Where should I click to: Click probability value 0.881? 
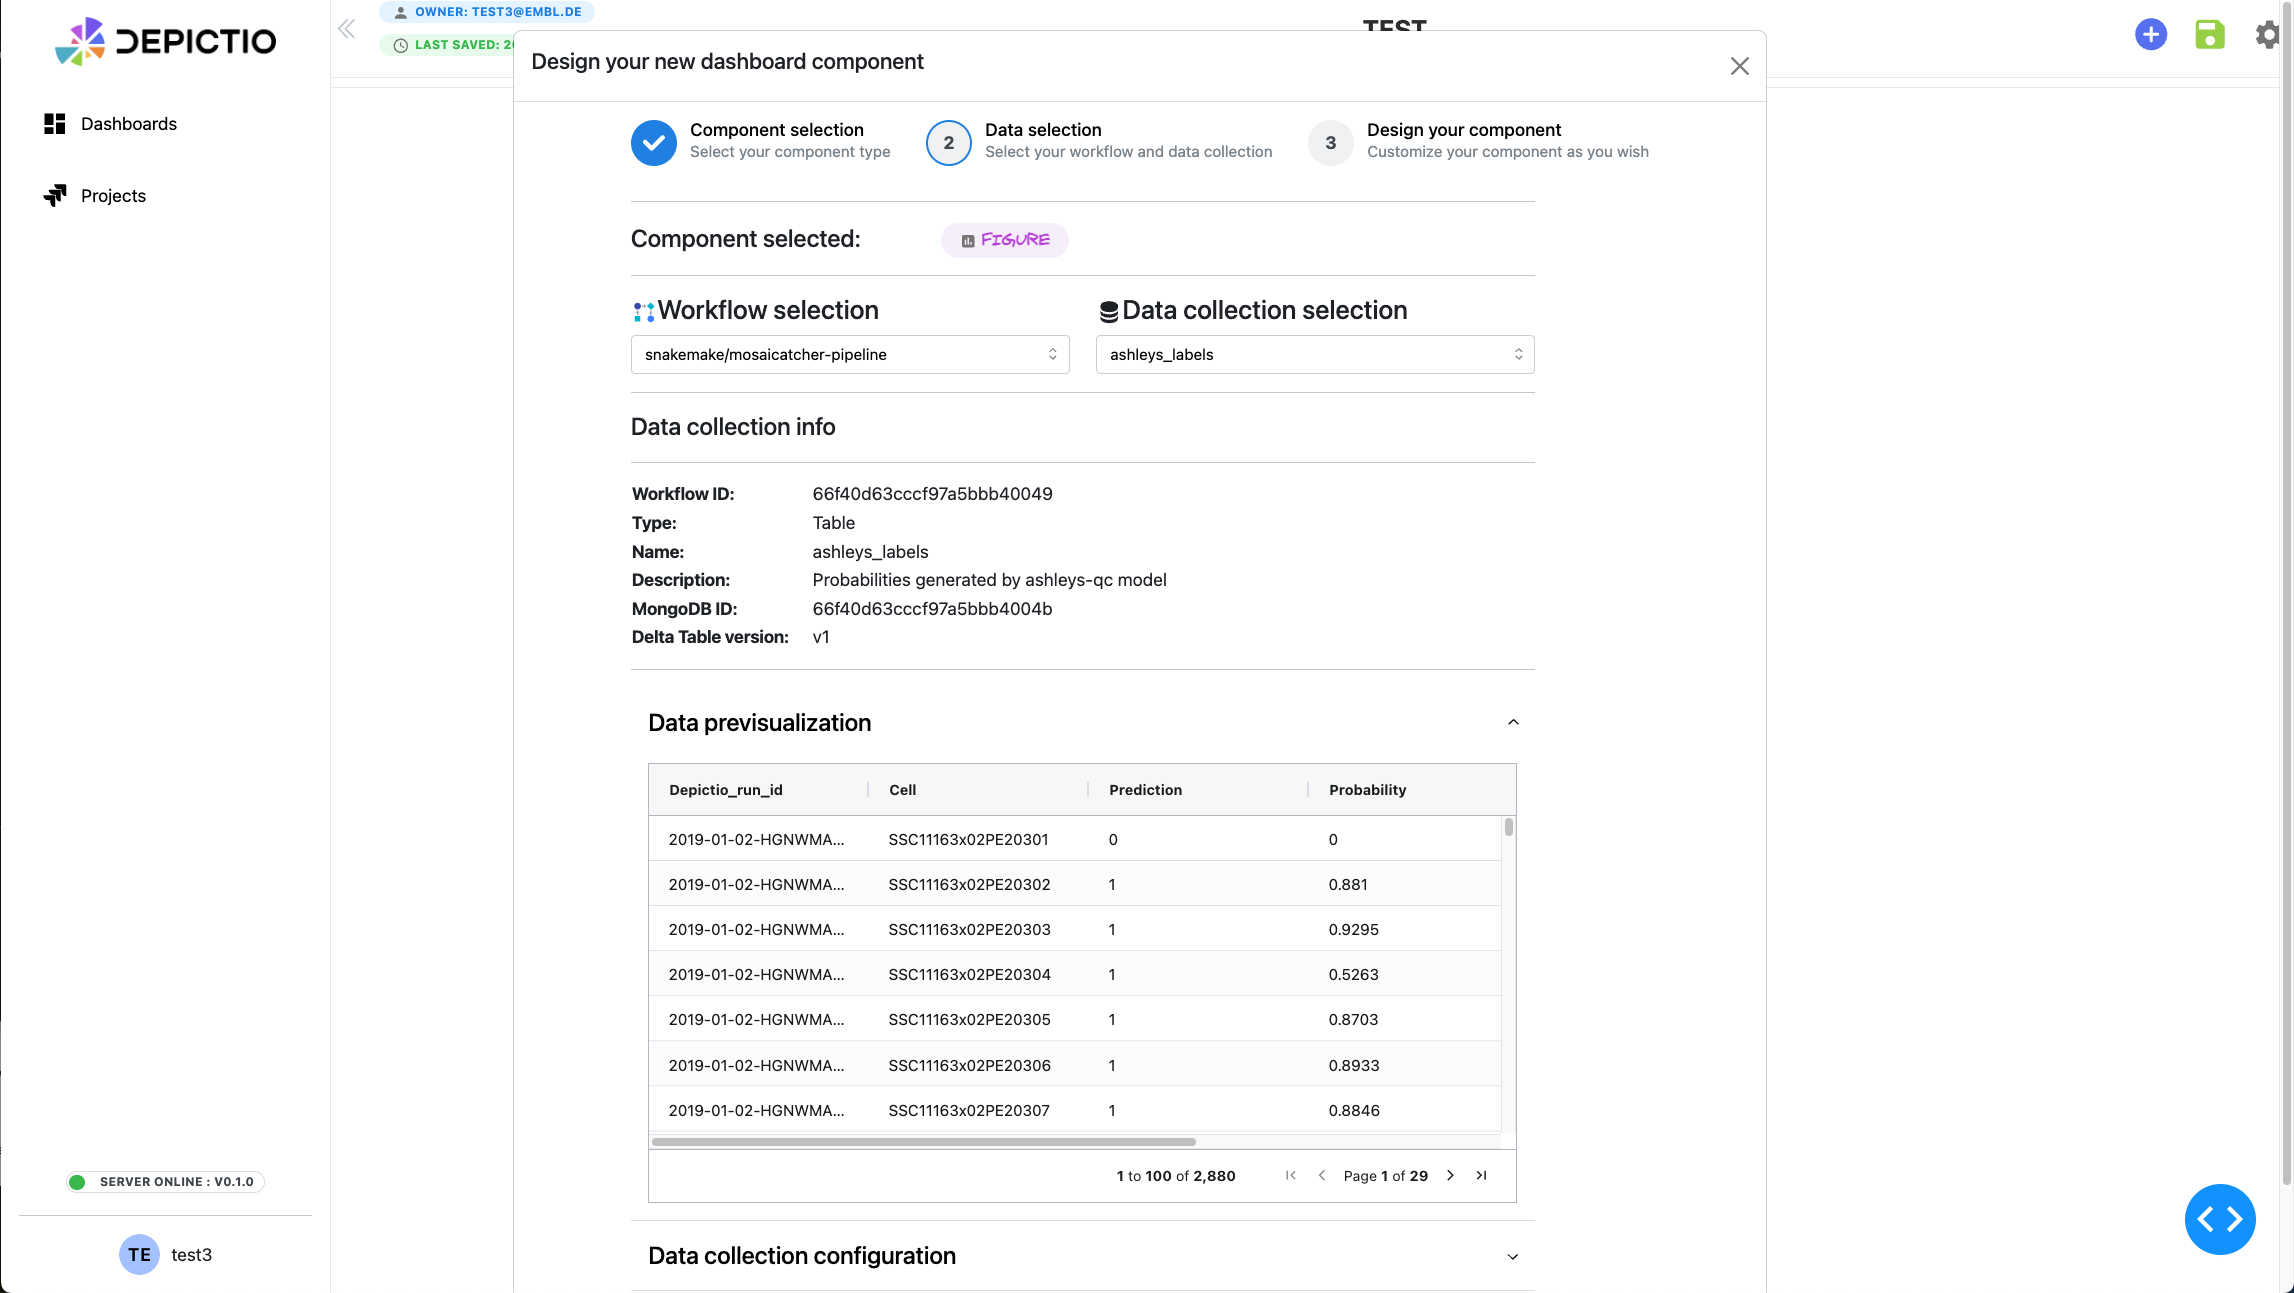coord(1348,885)
